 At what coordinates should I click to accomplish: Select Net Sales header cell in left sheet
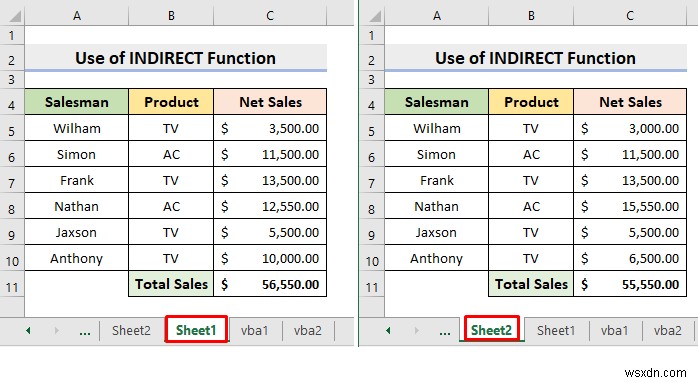(x=270, y=102)
